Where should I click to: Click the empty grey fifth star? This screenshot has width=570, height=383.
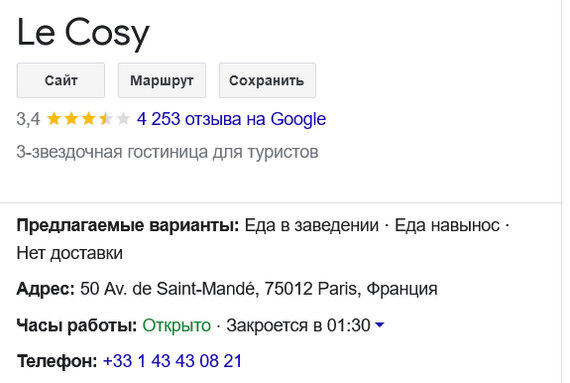point(123,118)
